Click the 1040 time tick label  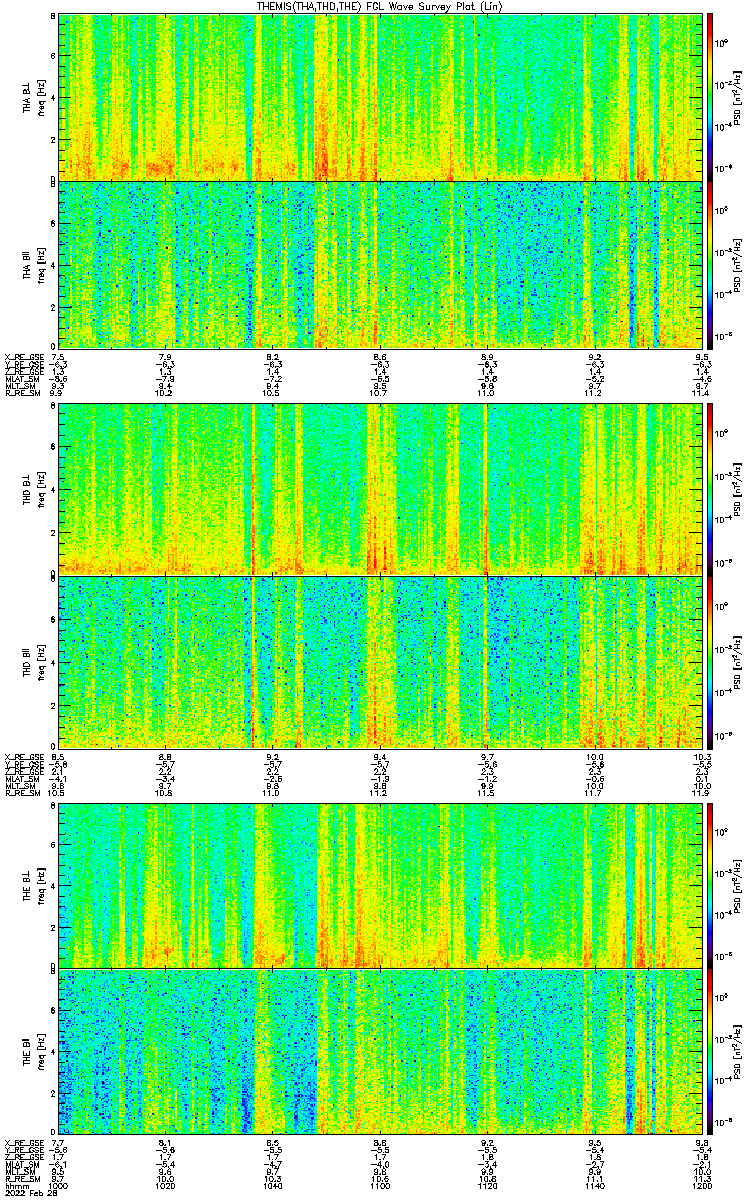click(273, 1186)
